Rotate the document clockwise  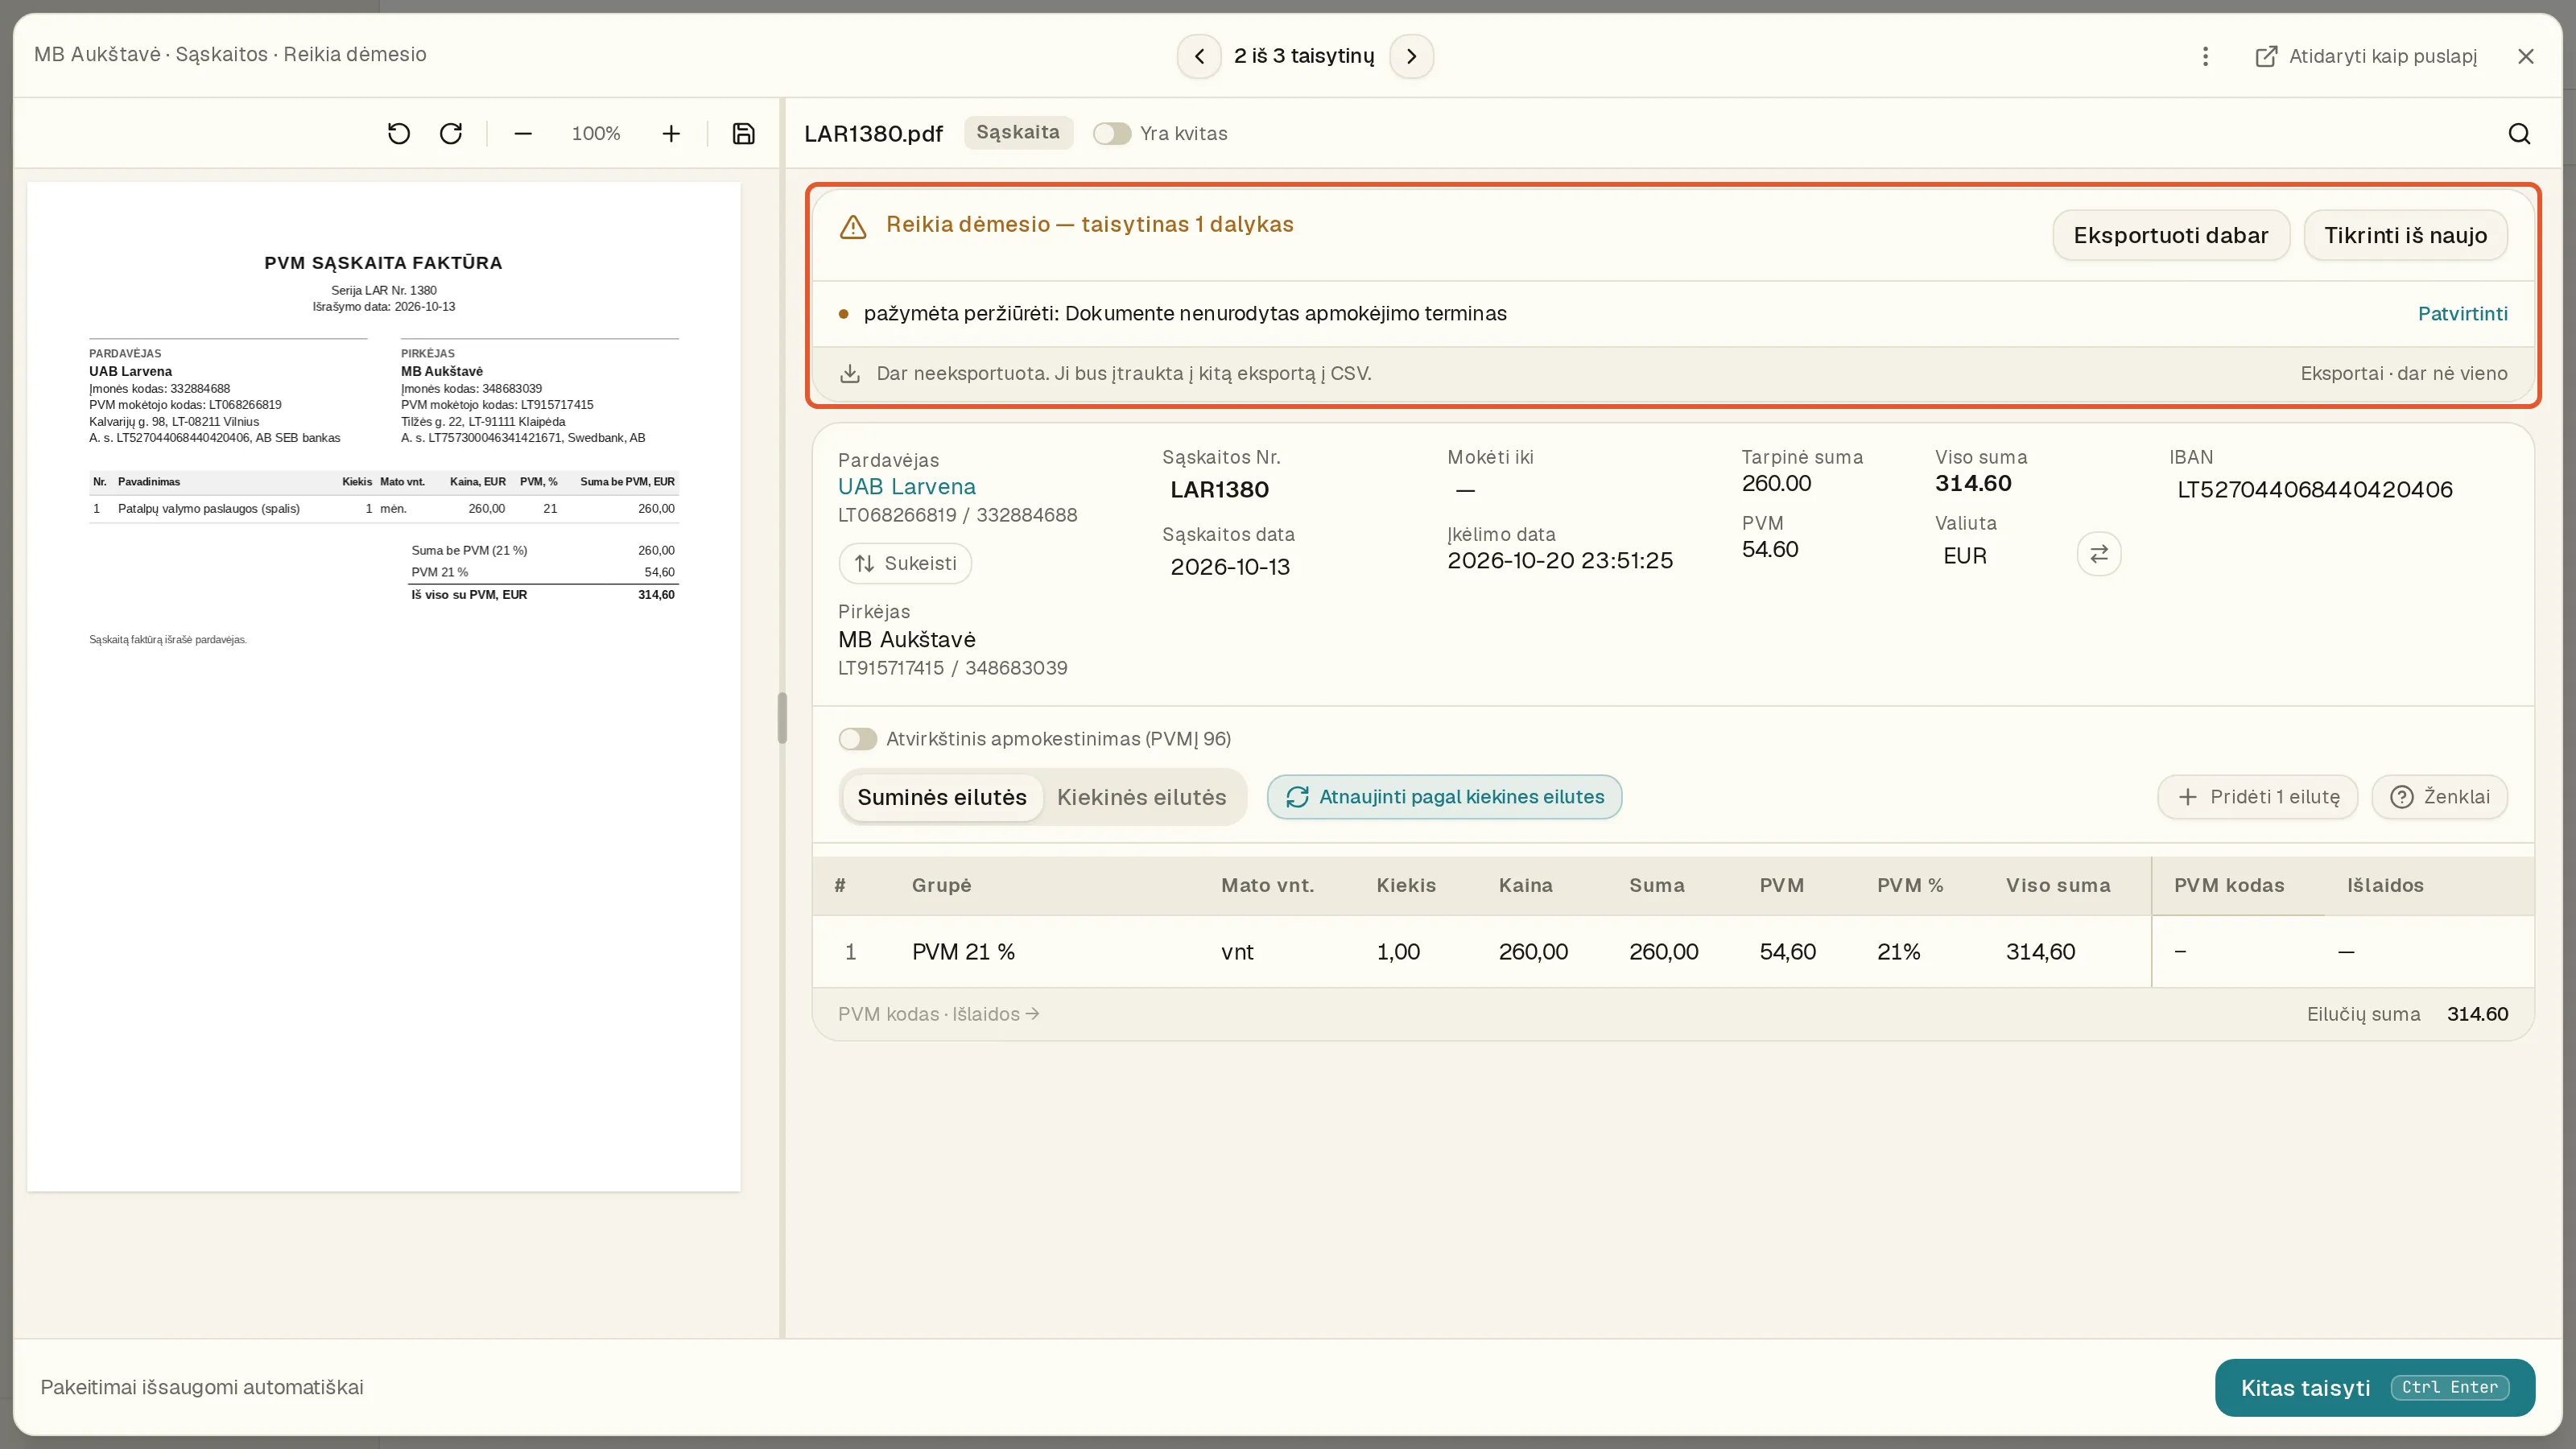[x=451, y=133]
